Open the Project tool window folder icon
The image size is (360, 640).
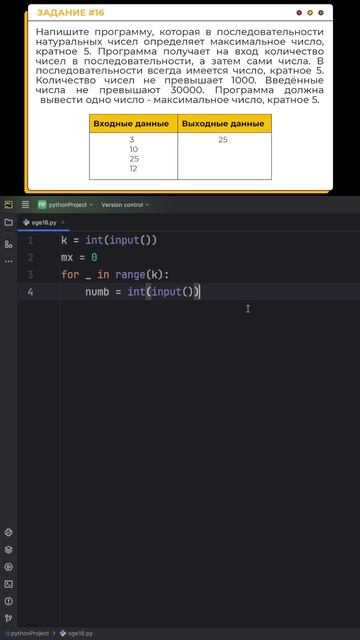(9, 222)
